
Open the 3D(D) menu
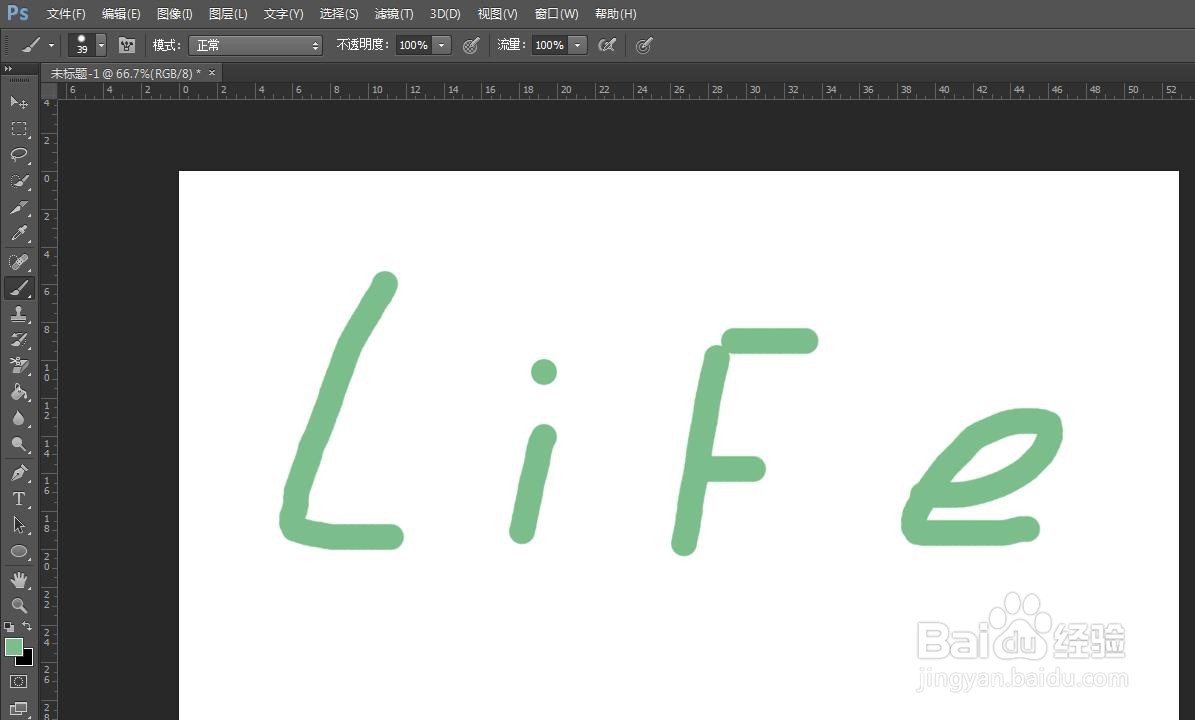pos(445,14)
